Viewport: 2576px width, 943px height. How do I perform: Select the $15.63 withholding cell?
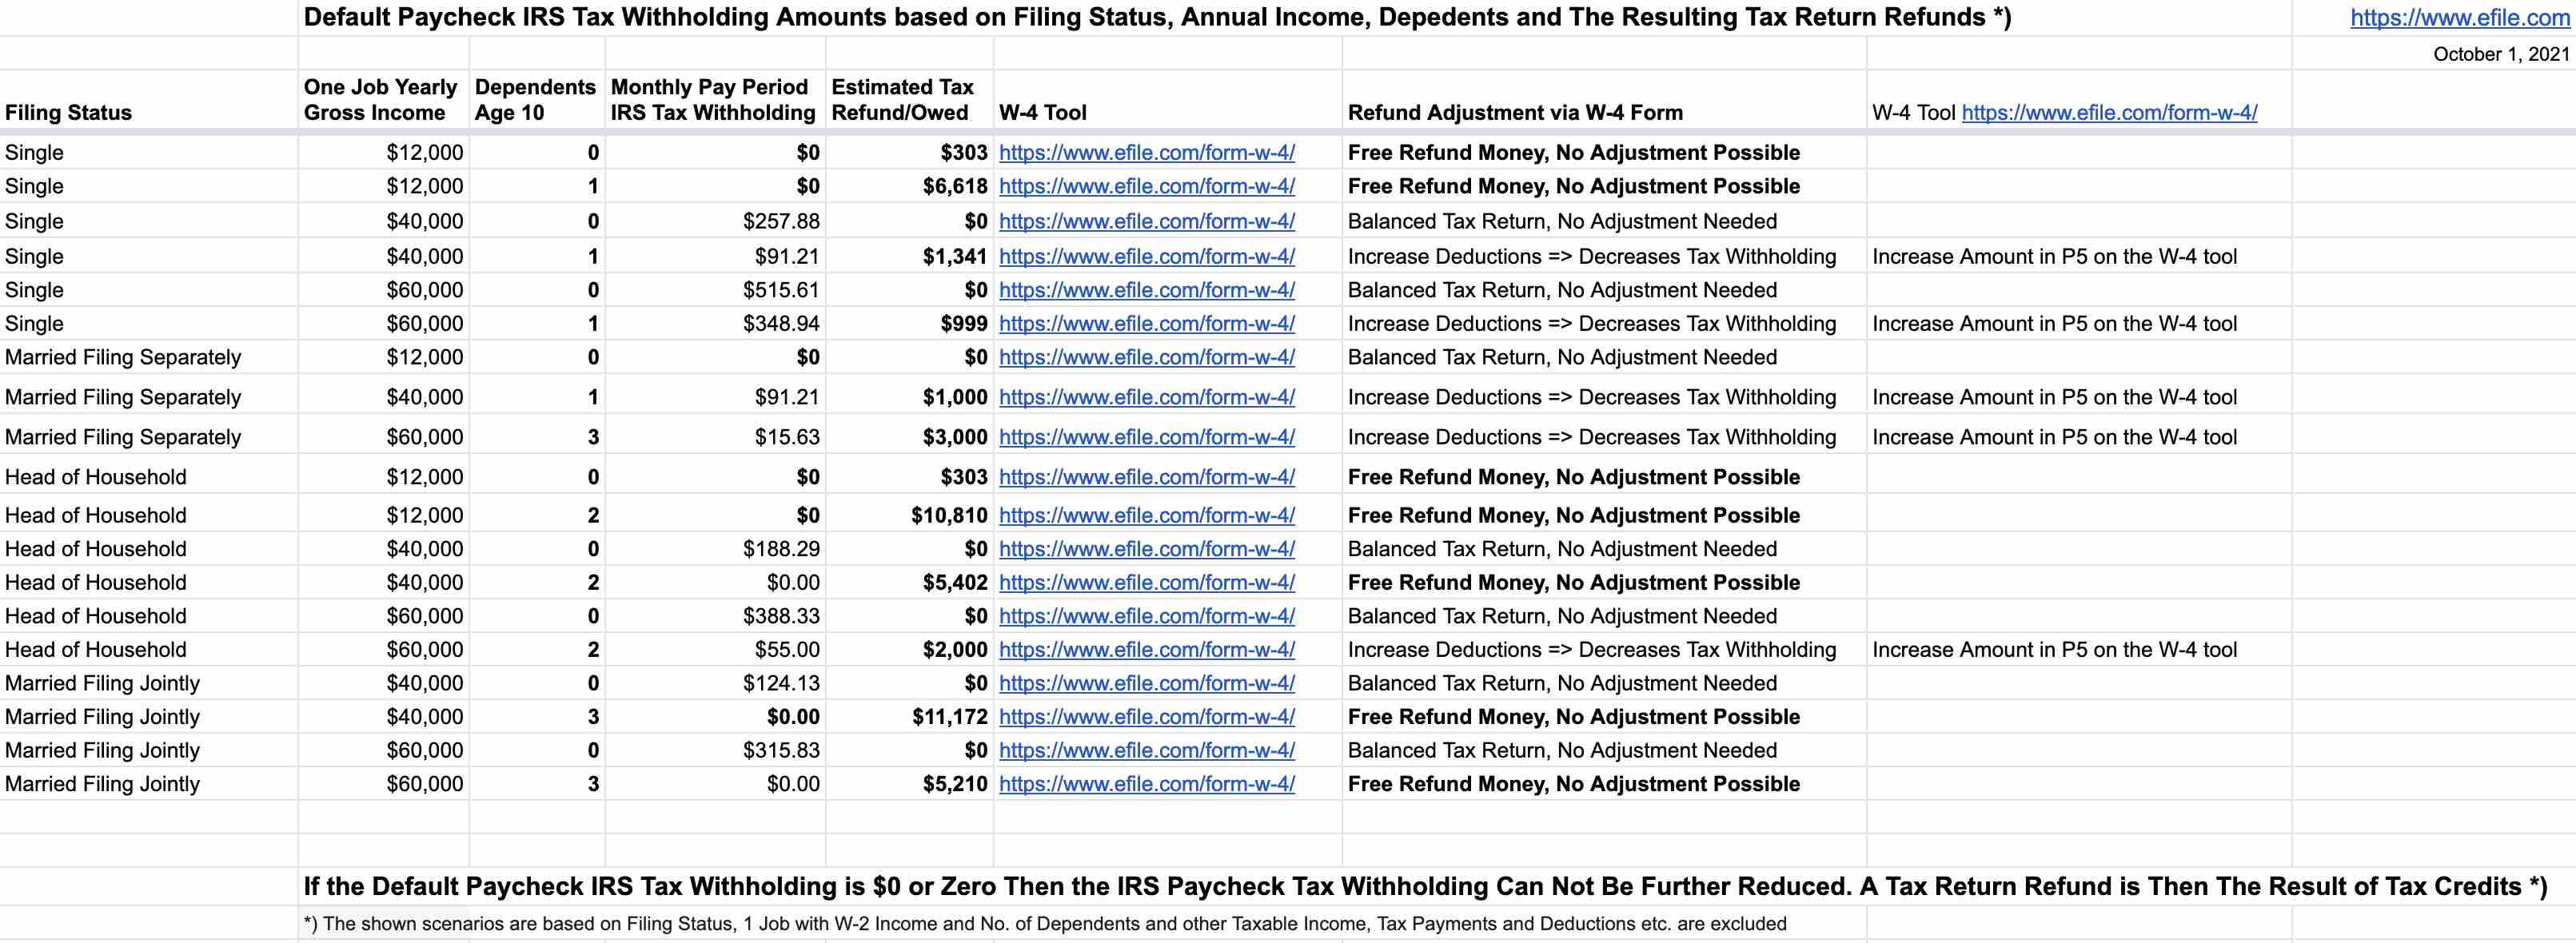(714, 437)
